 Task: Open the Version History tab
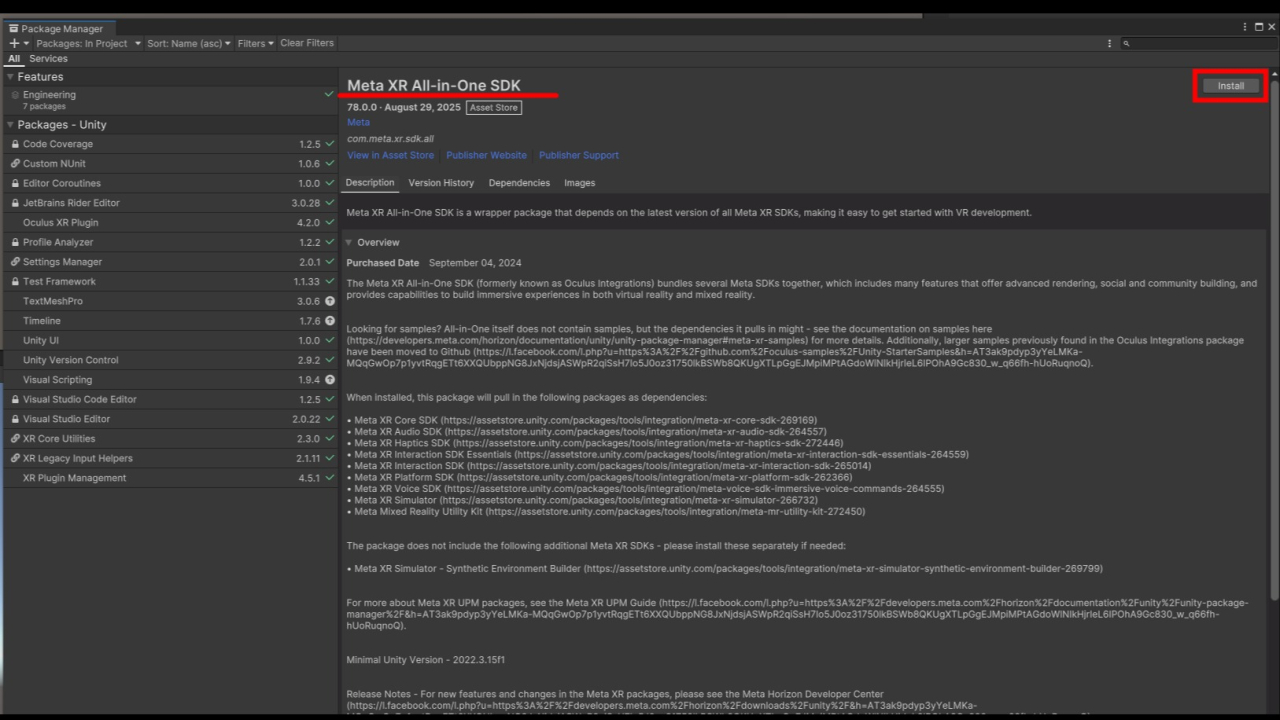tap(441, 183)
